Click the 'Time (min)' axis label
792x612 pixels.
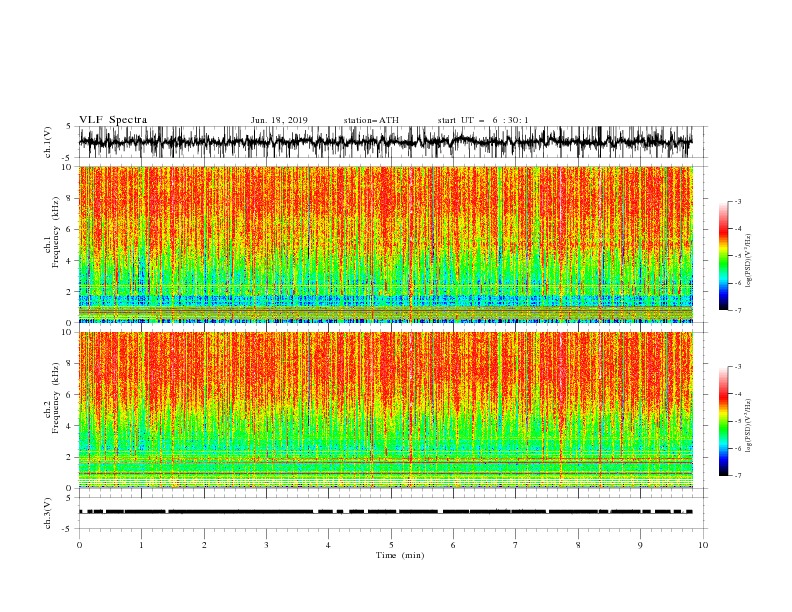(400, 555)
